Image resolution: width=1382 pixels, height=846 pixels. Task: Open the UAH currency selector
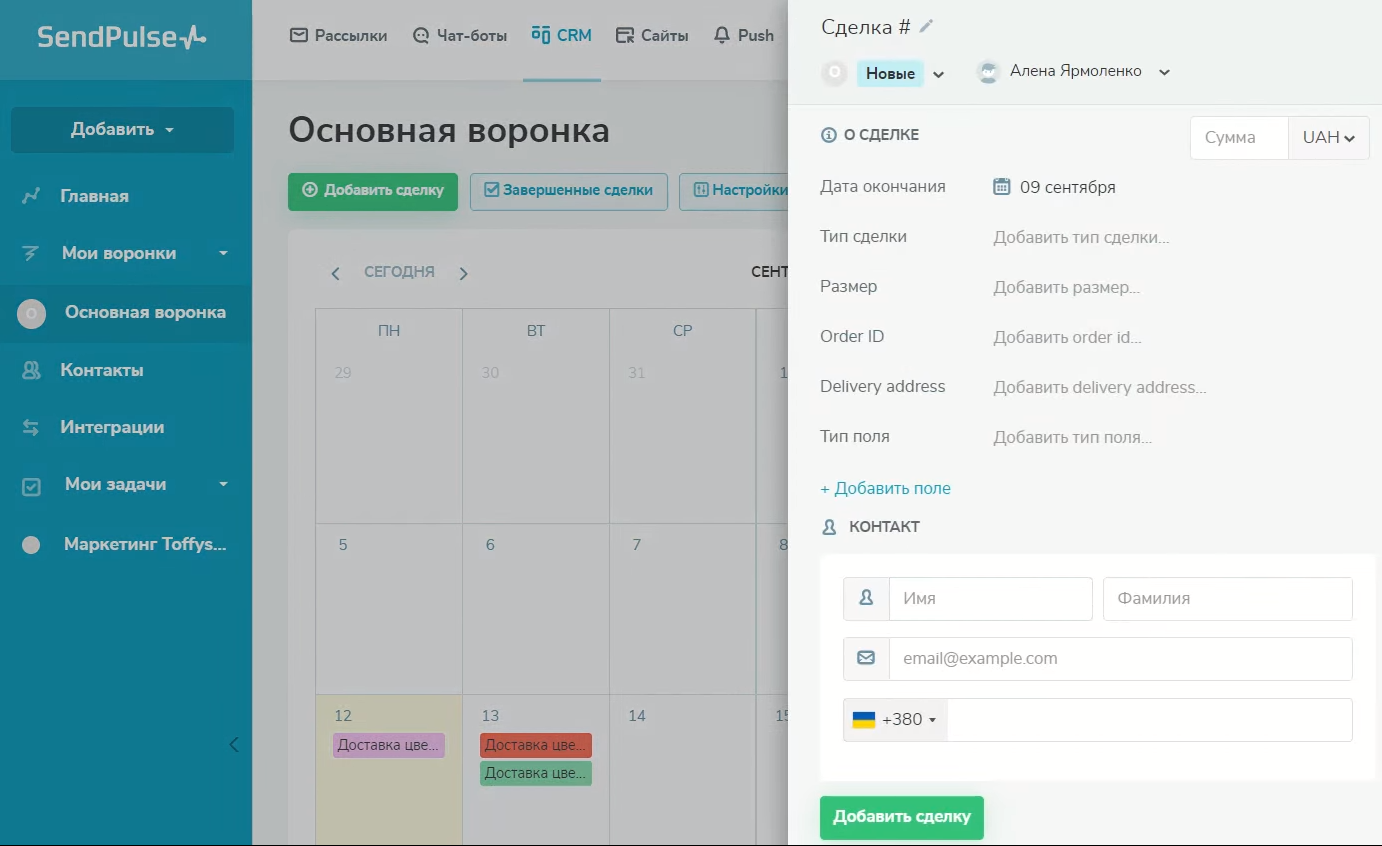pos(1328,138)
